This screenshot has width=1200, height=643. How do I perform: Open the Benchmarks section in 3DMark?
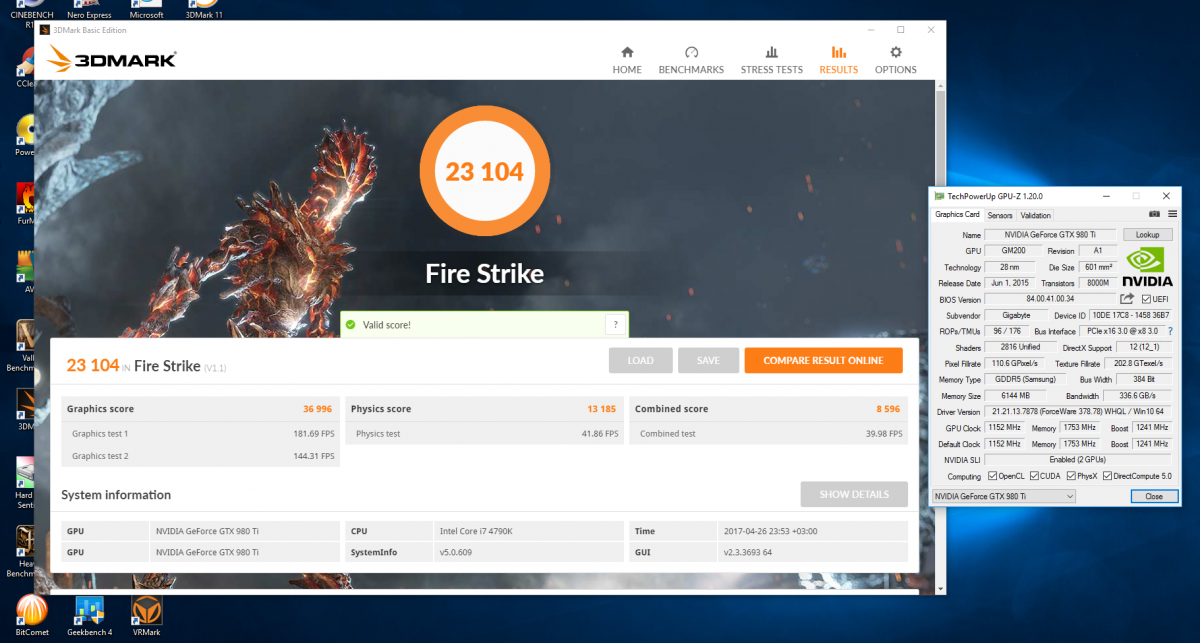(691, 60)
